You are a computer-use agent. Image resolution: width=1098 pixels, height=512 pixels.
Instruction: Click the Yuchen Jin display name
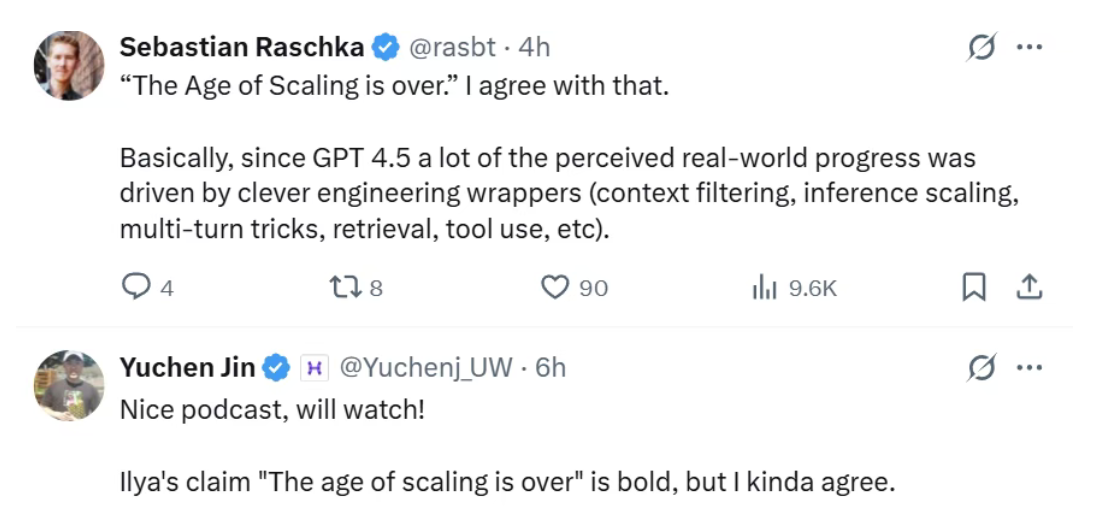tap(187, 368)
